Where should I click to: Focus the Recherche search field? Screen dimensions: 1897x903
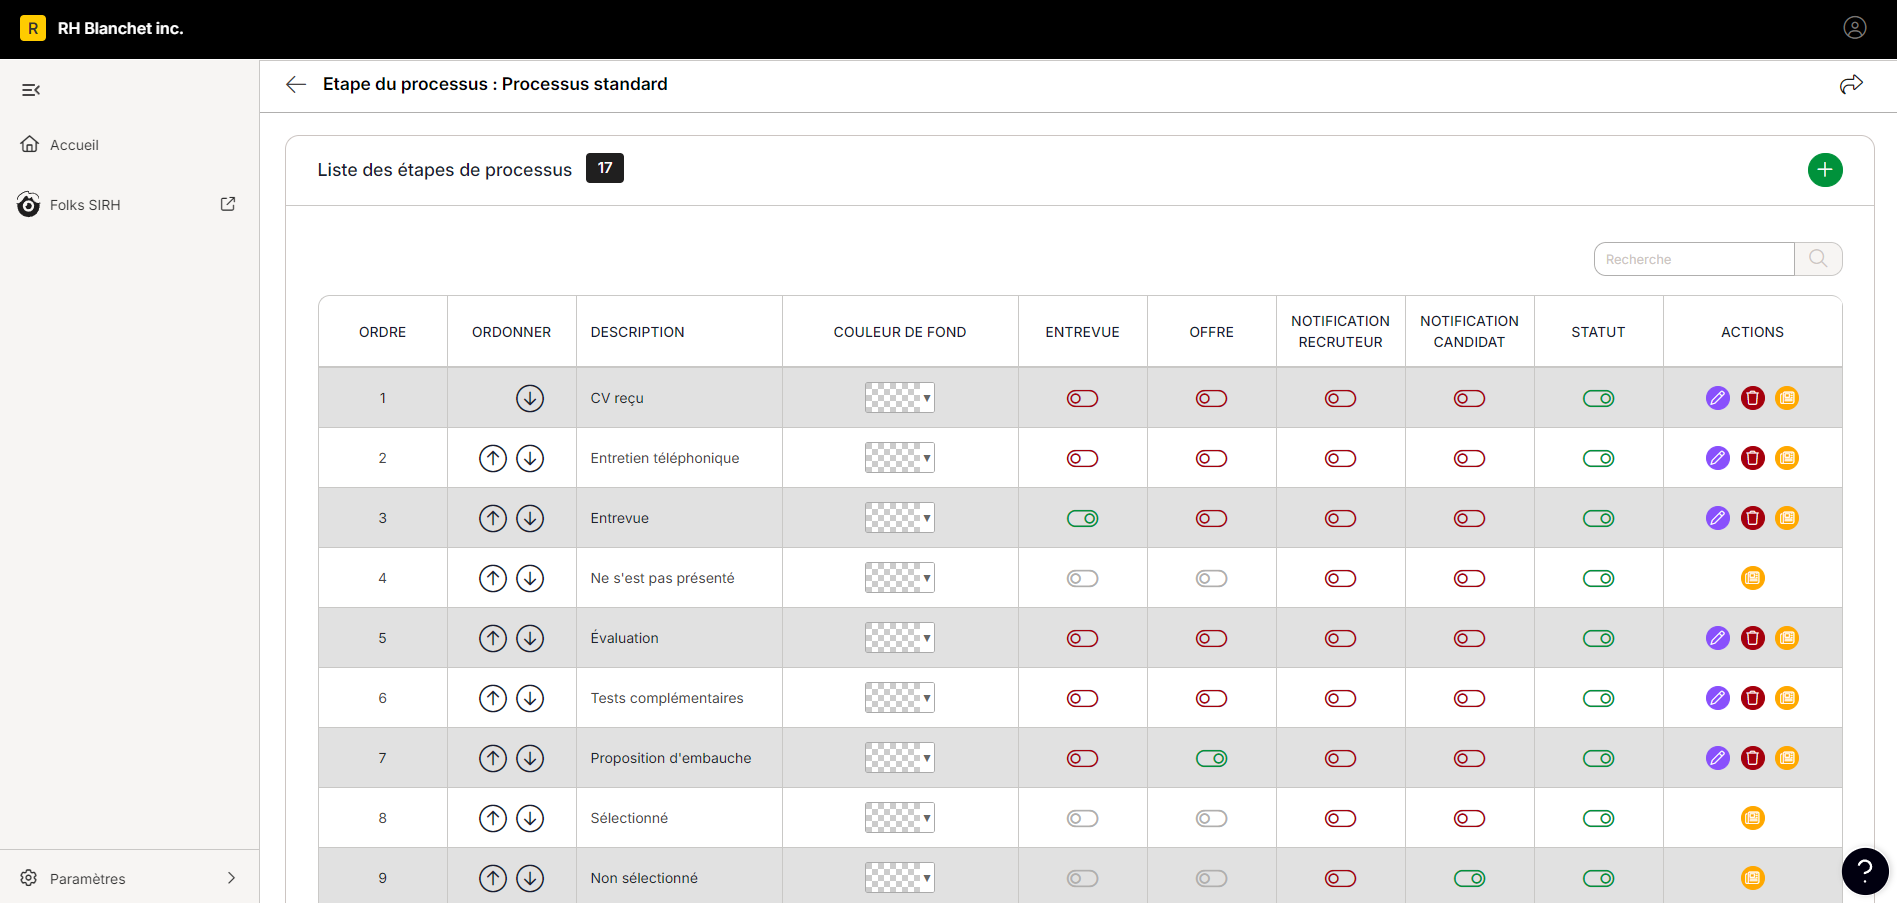(1694, 259)
